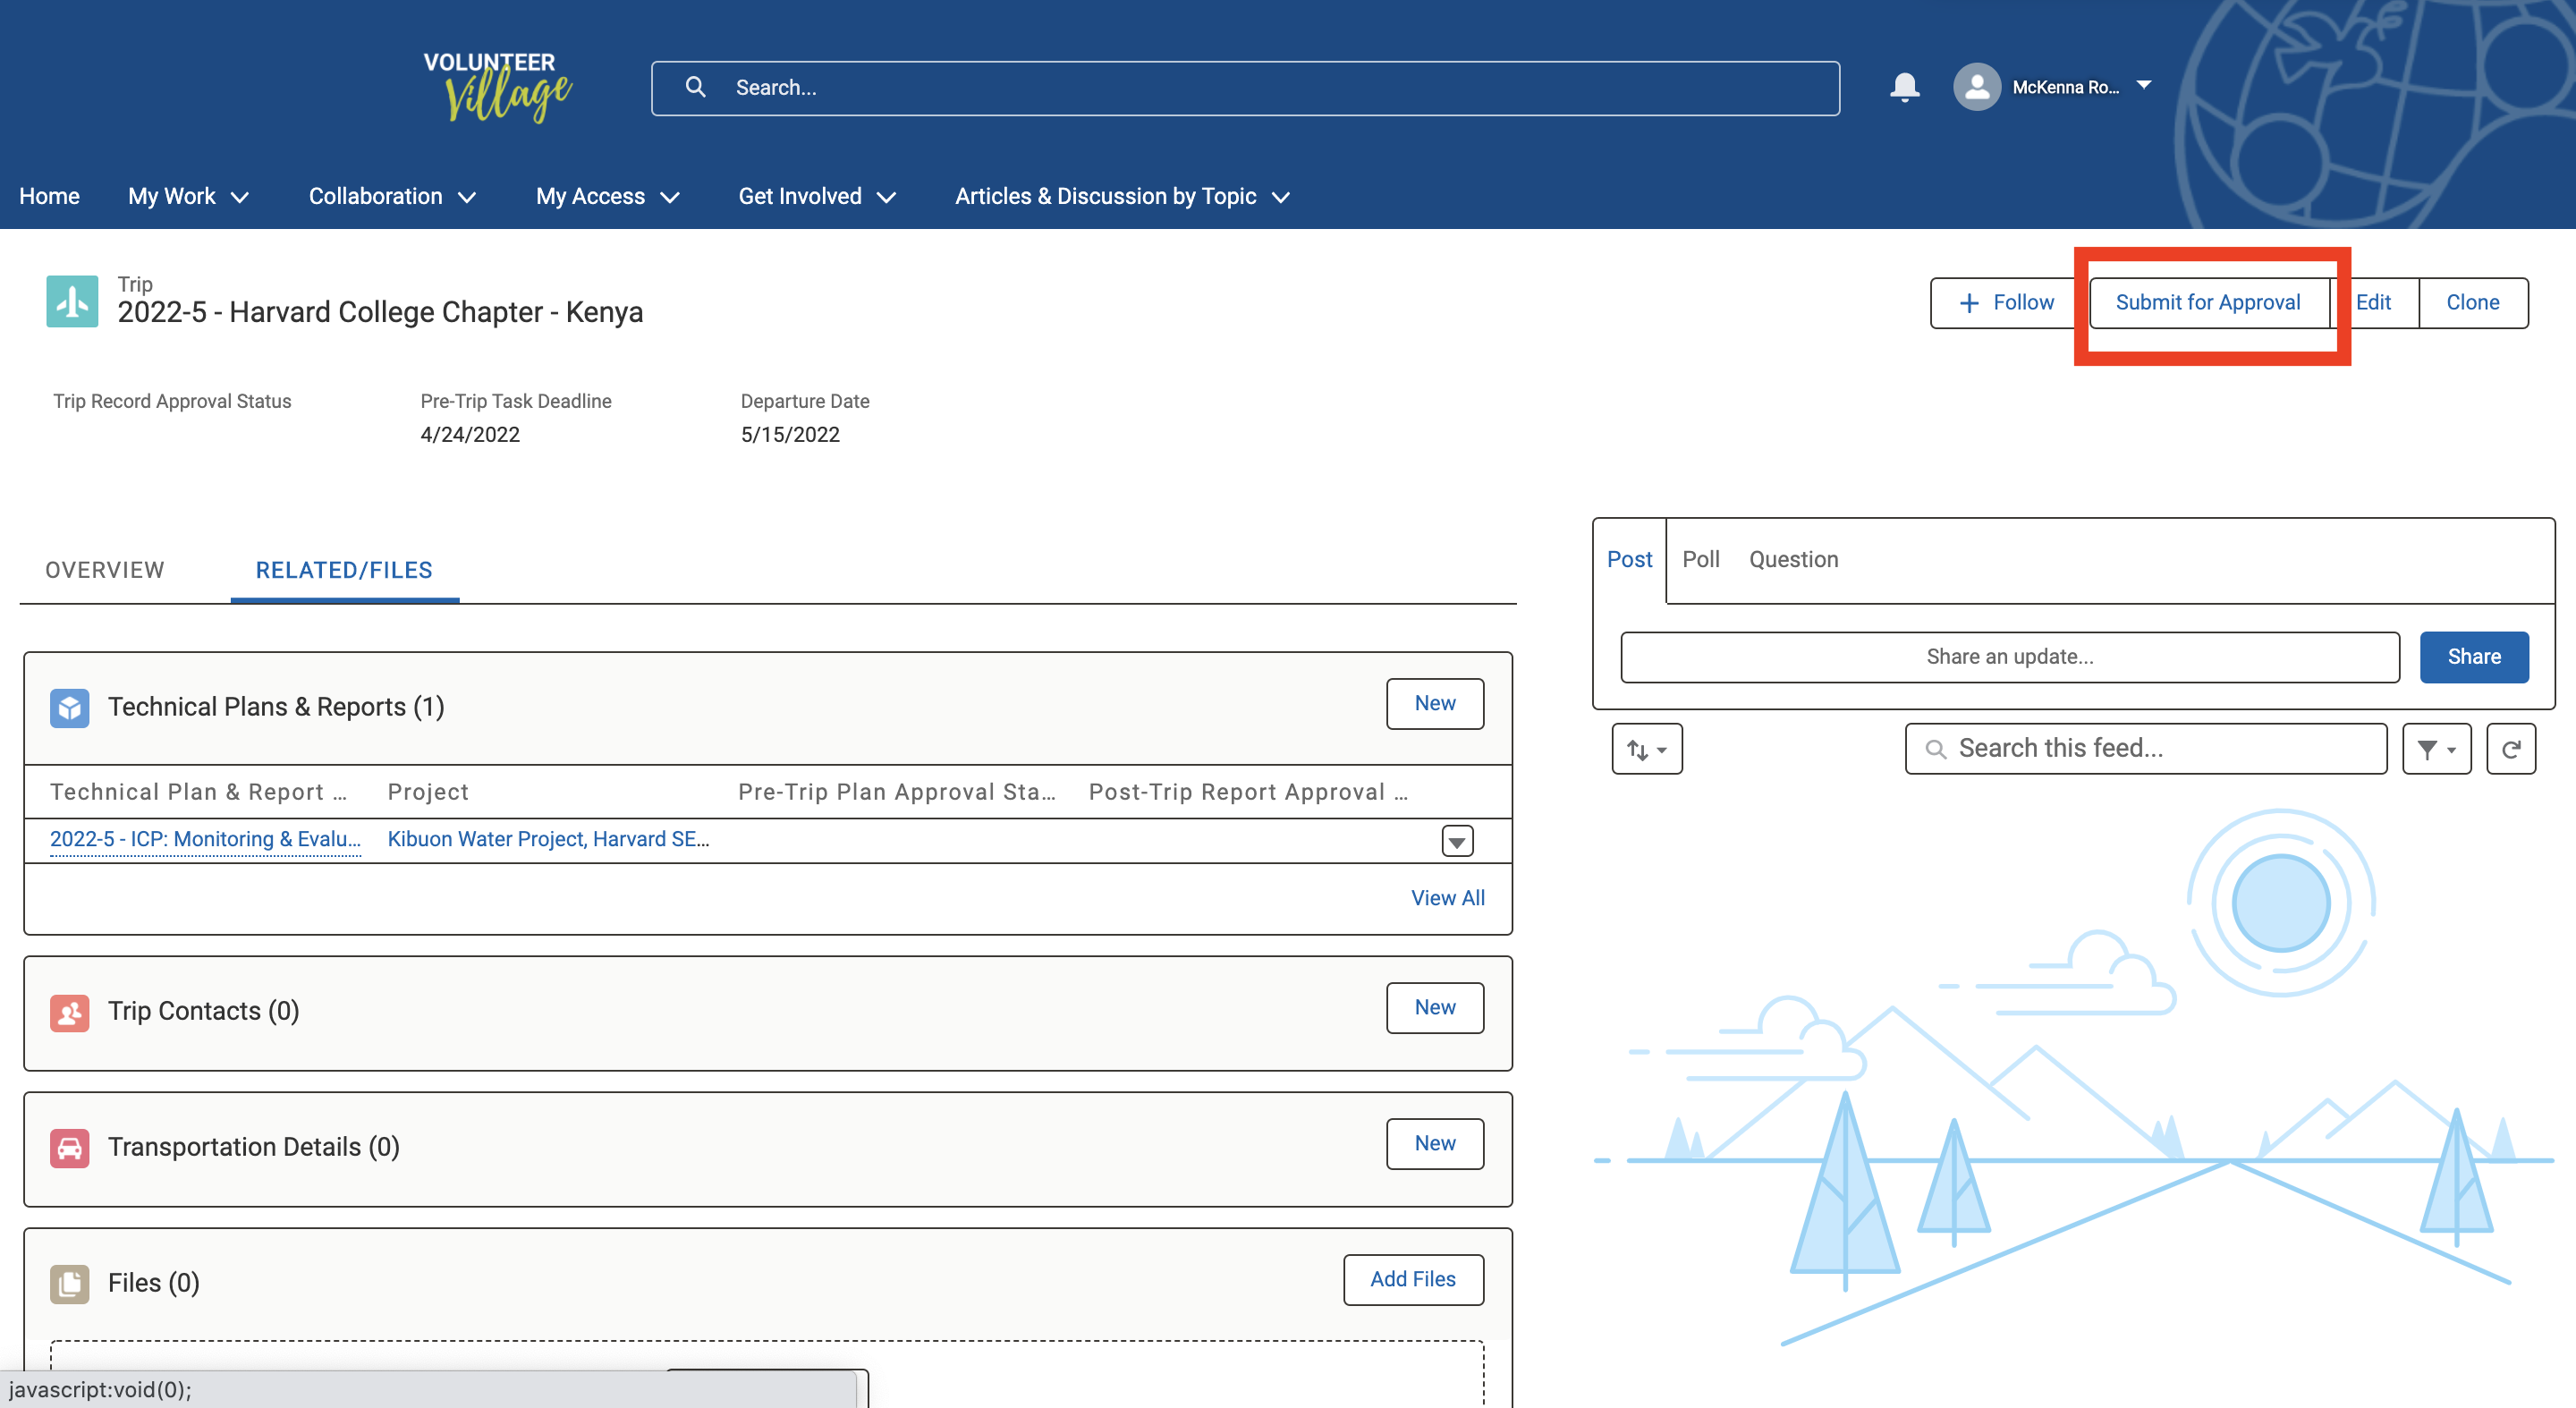Open row actions dropdown for 2022-5 ICP record

click(x=1457, y=841)
